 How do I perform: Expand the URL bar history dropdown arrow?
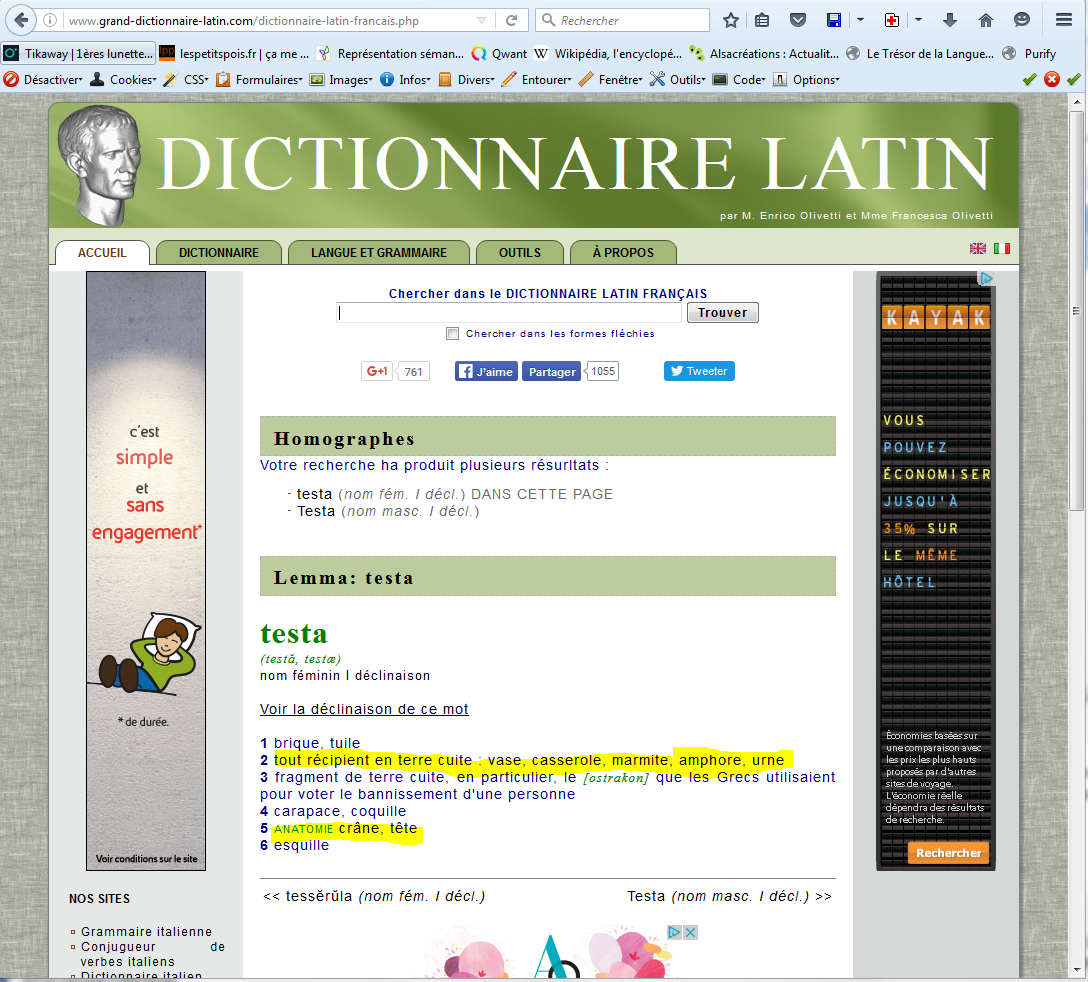[482, 20]
